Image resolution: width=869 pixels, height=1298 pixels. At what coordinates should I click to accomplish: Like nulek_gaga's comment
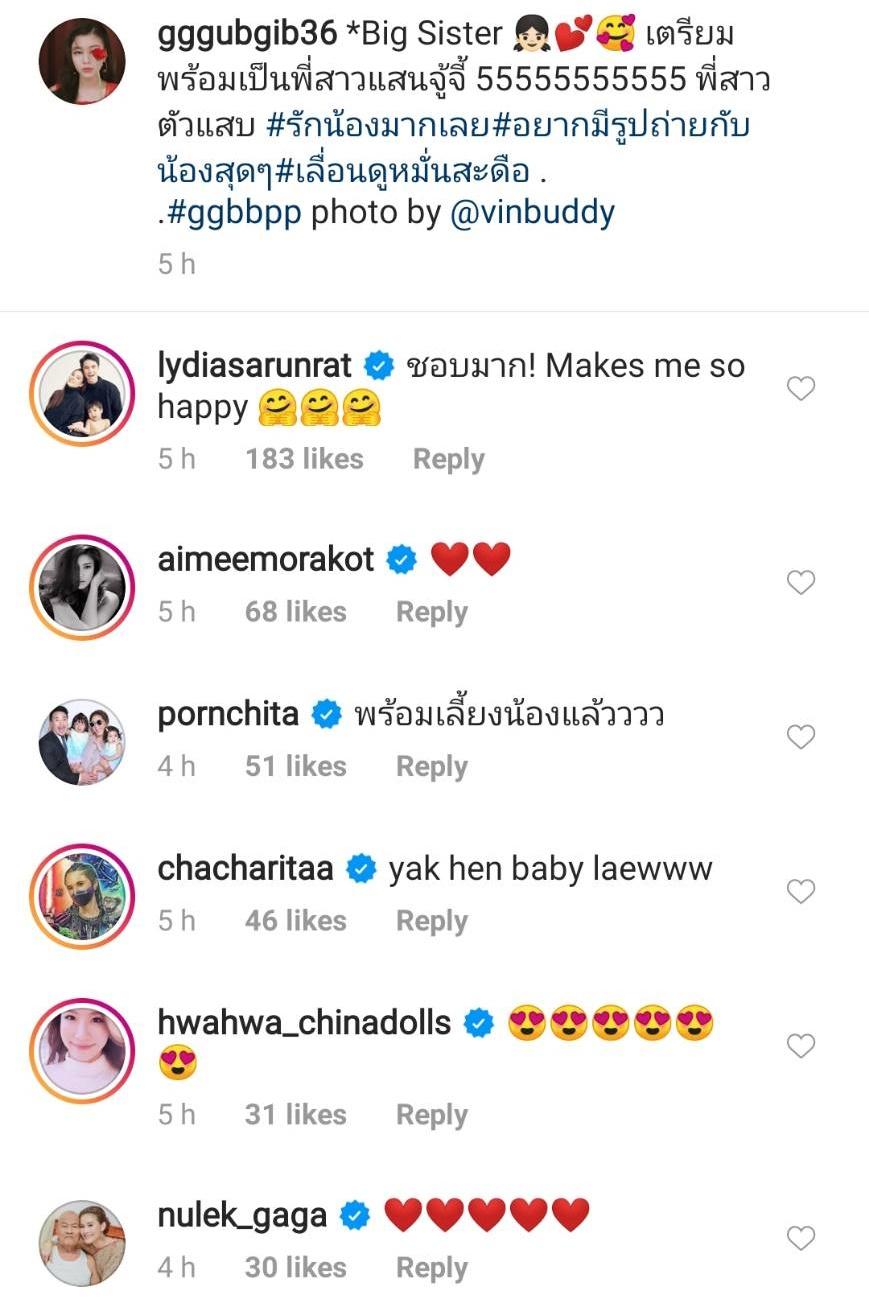(800, 1239)
